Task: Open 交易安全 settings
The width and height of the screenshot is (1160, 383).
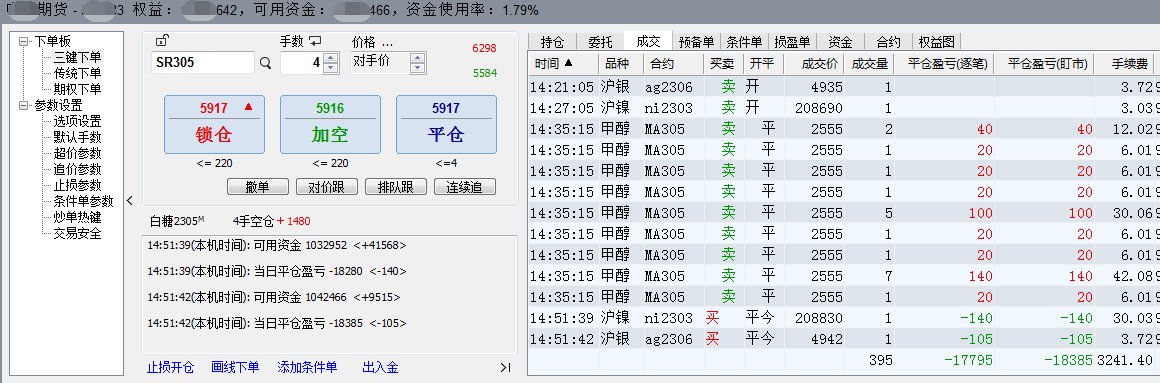Action: tap(78, 234)
